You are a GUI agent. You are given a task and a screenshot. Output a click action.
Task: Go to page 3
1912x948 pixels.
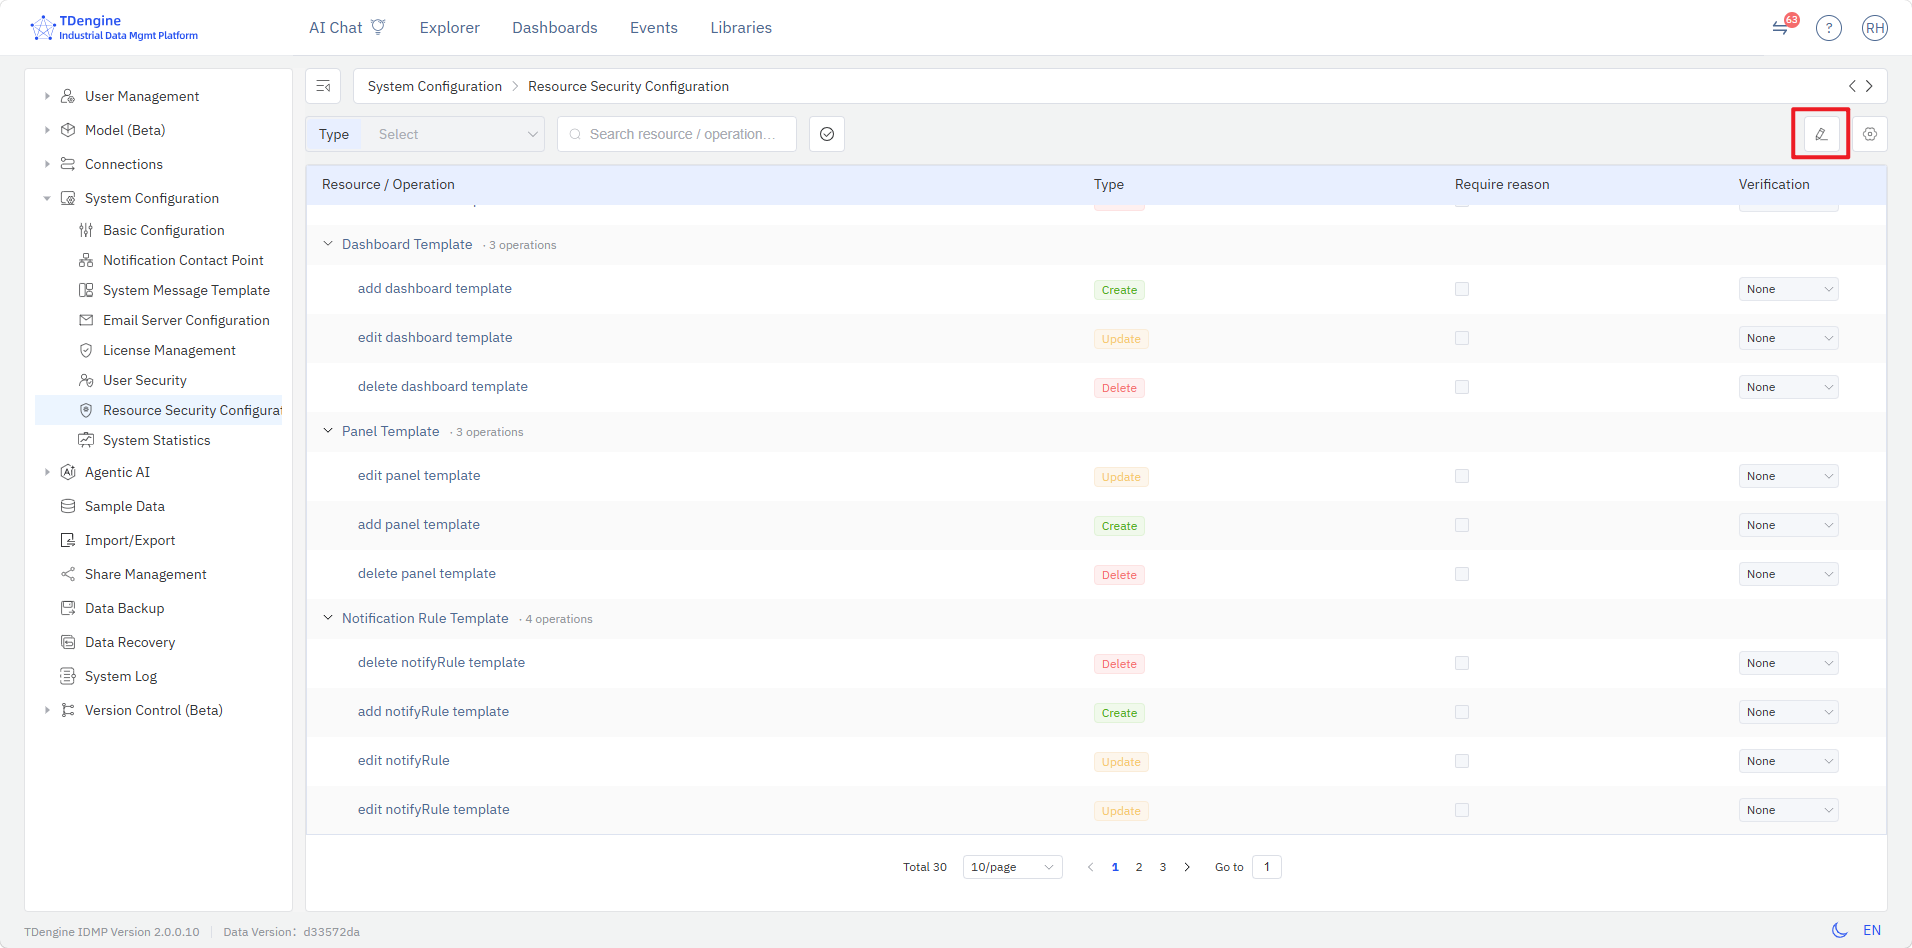coord(1163,867)
